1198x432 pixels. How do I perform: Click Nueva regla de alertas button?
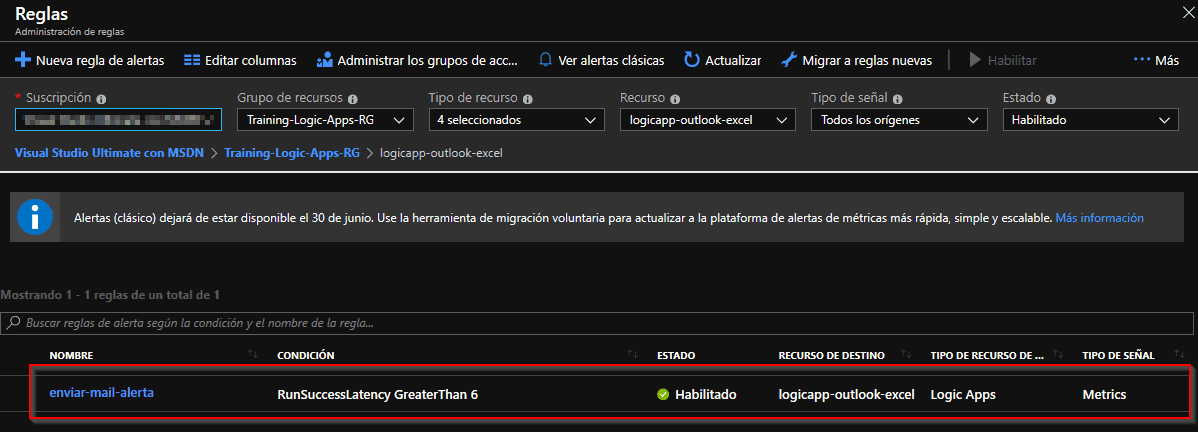tap(90, 60)
